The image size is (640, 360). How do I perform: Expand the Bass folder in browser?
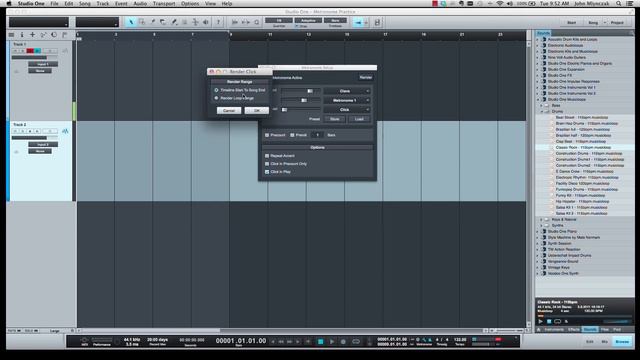(x=542, y=105)
